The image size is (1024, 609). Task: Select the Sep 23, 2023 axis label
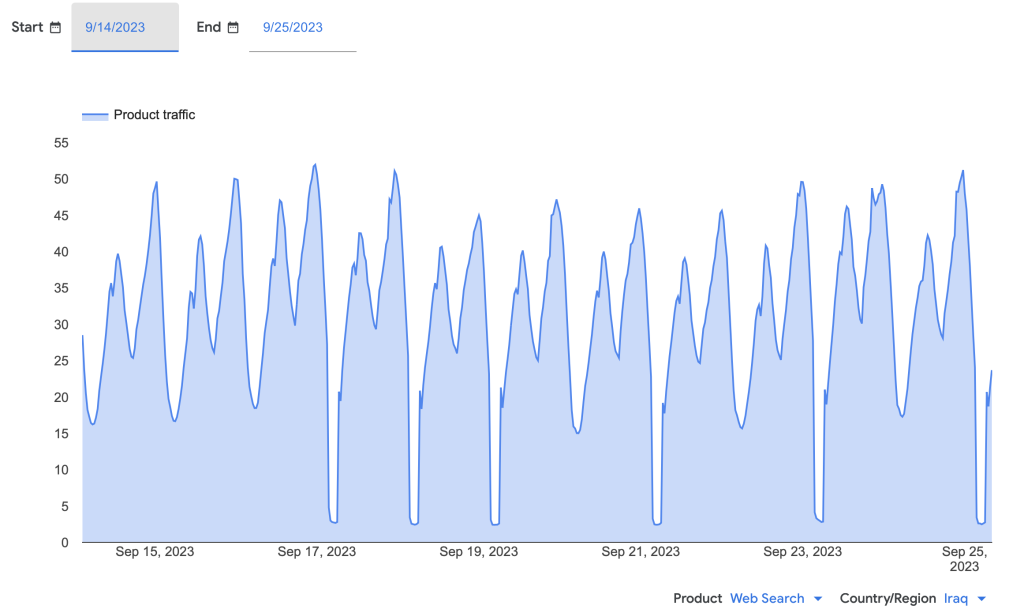tap(803, 552)
